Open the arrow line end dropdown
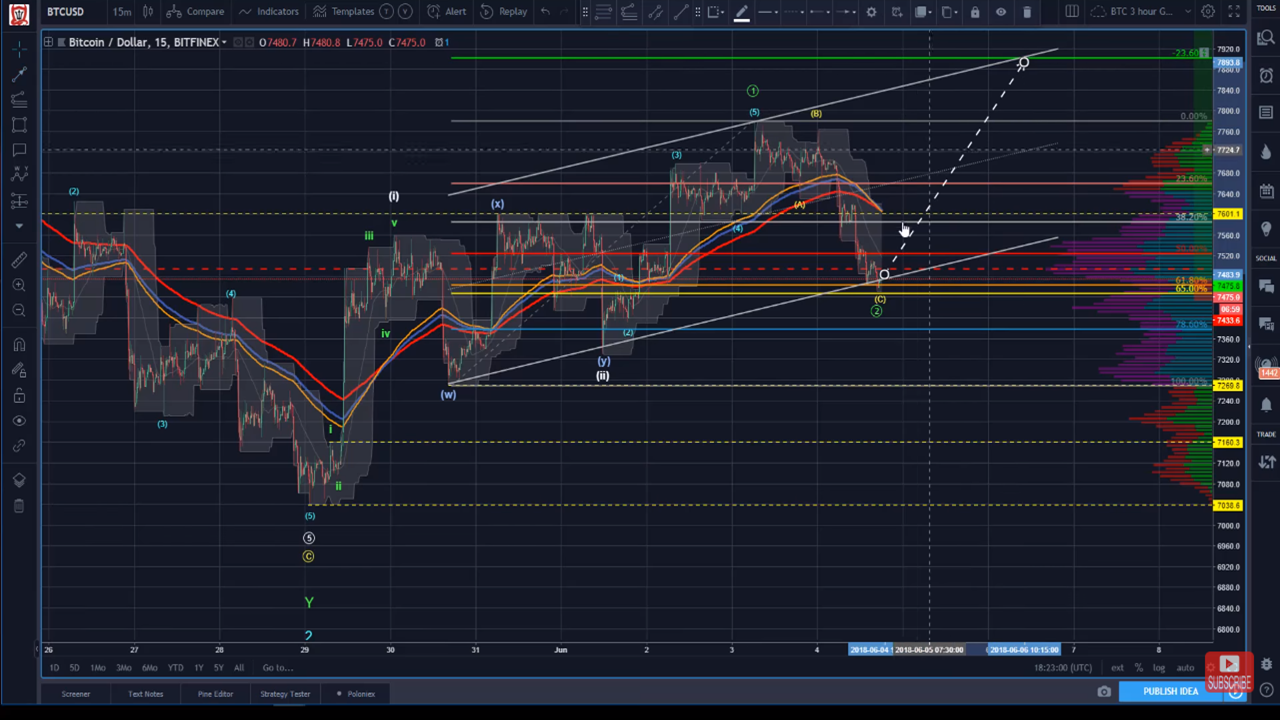The height and width of the screenshot is (720, 1280). [845, 12]
